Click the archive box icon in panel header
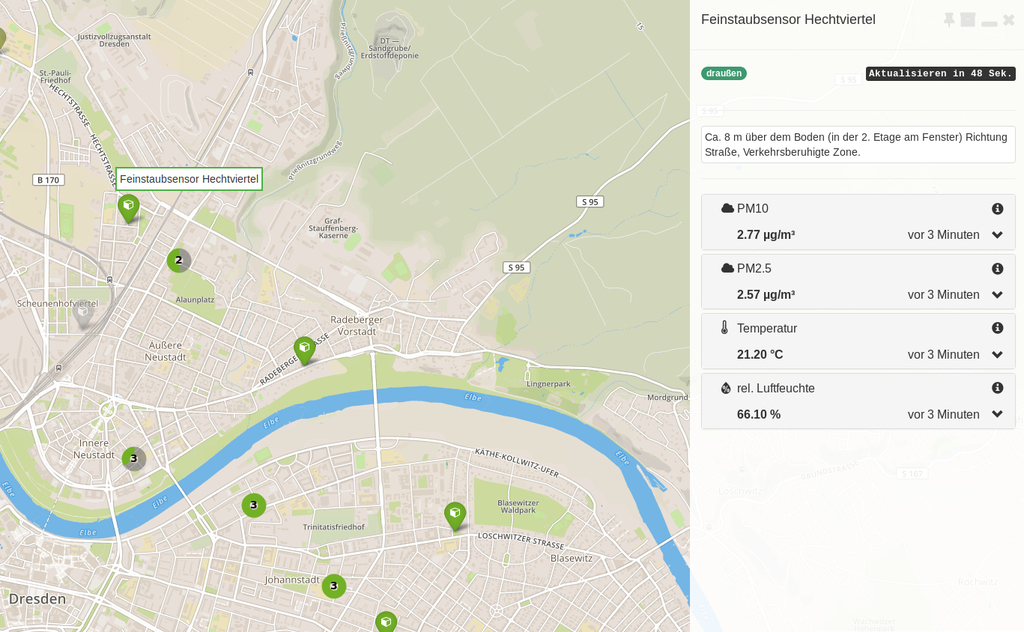 point(968,20)
